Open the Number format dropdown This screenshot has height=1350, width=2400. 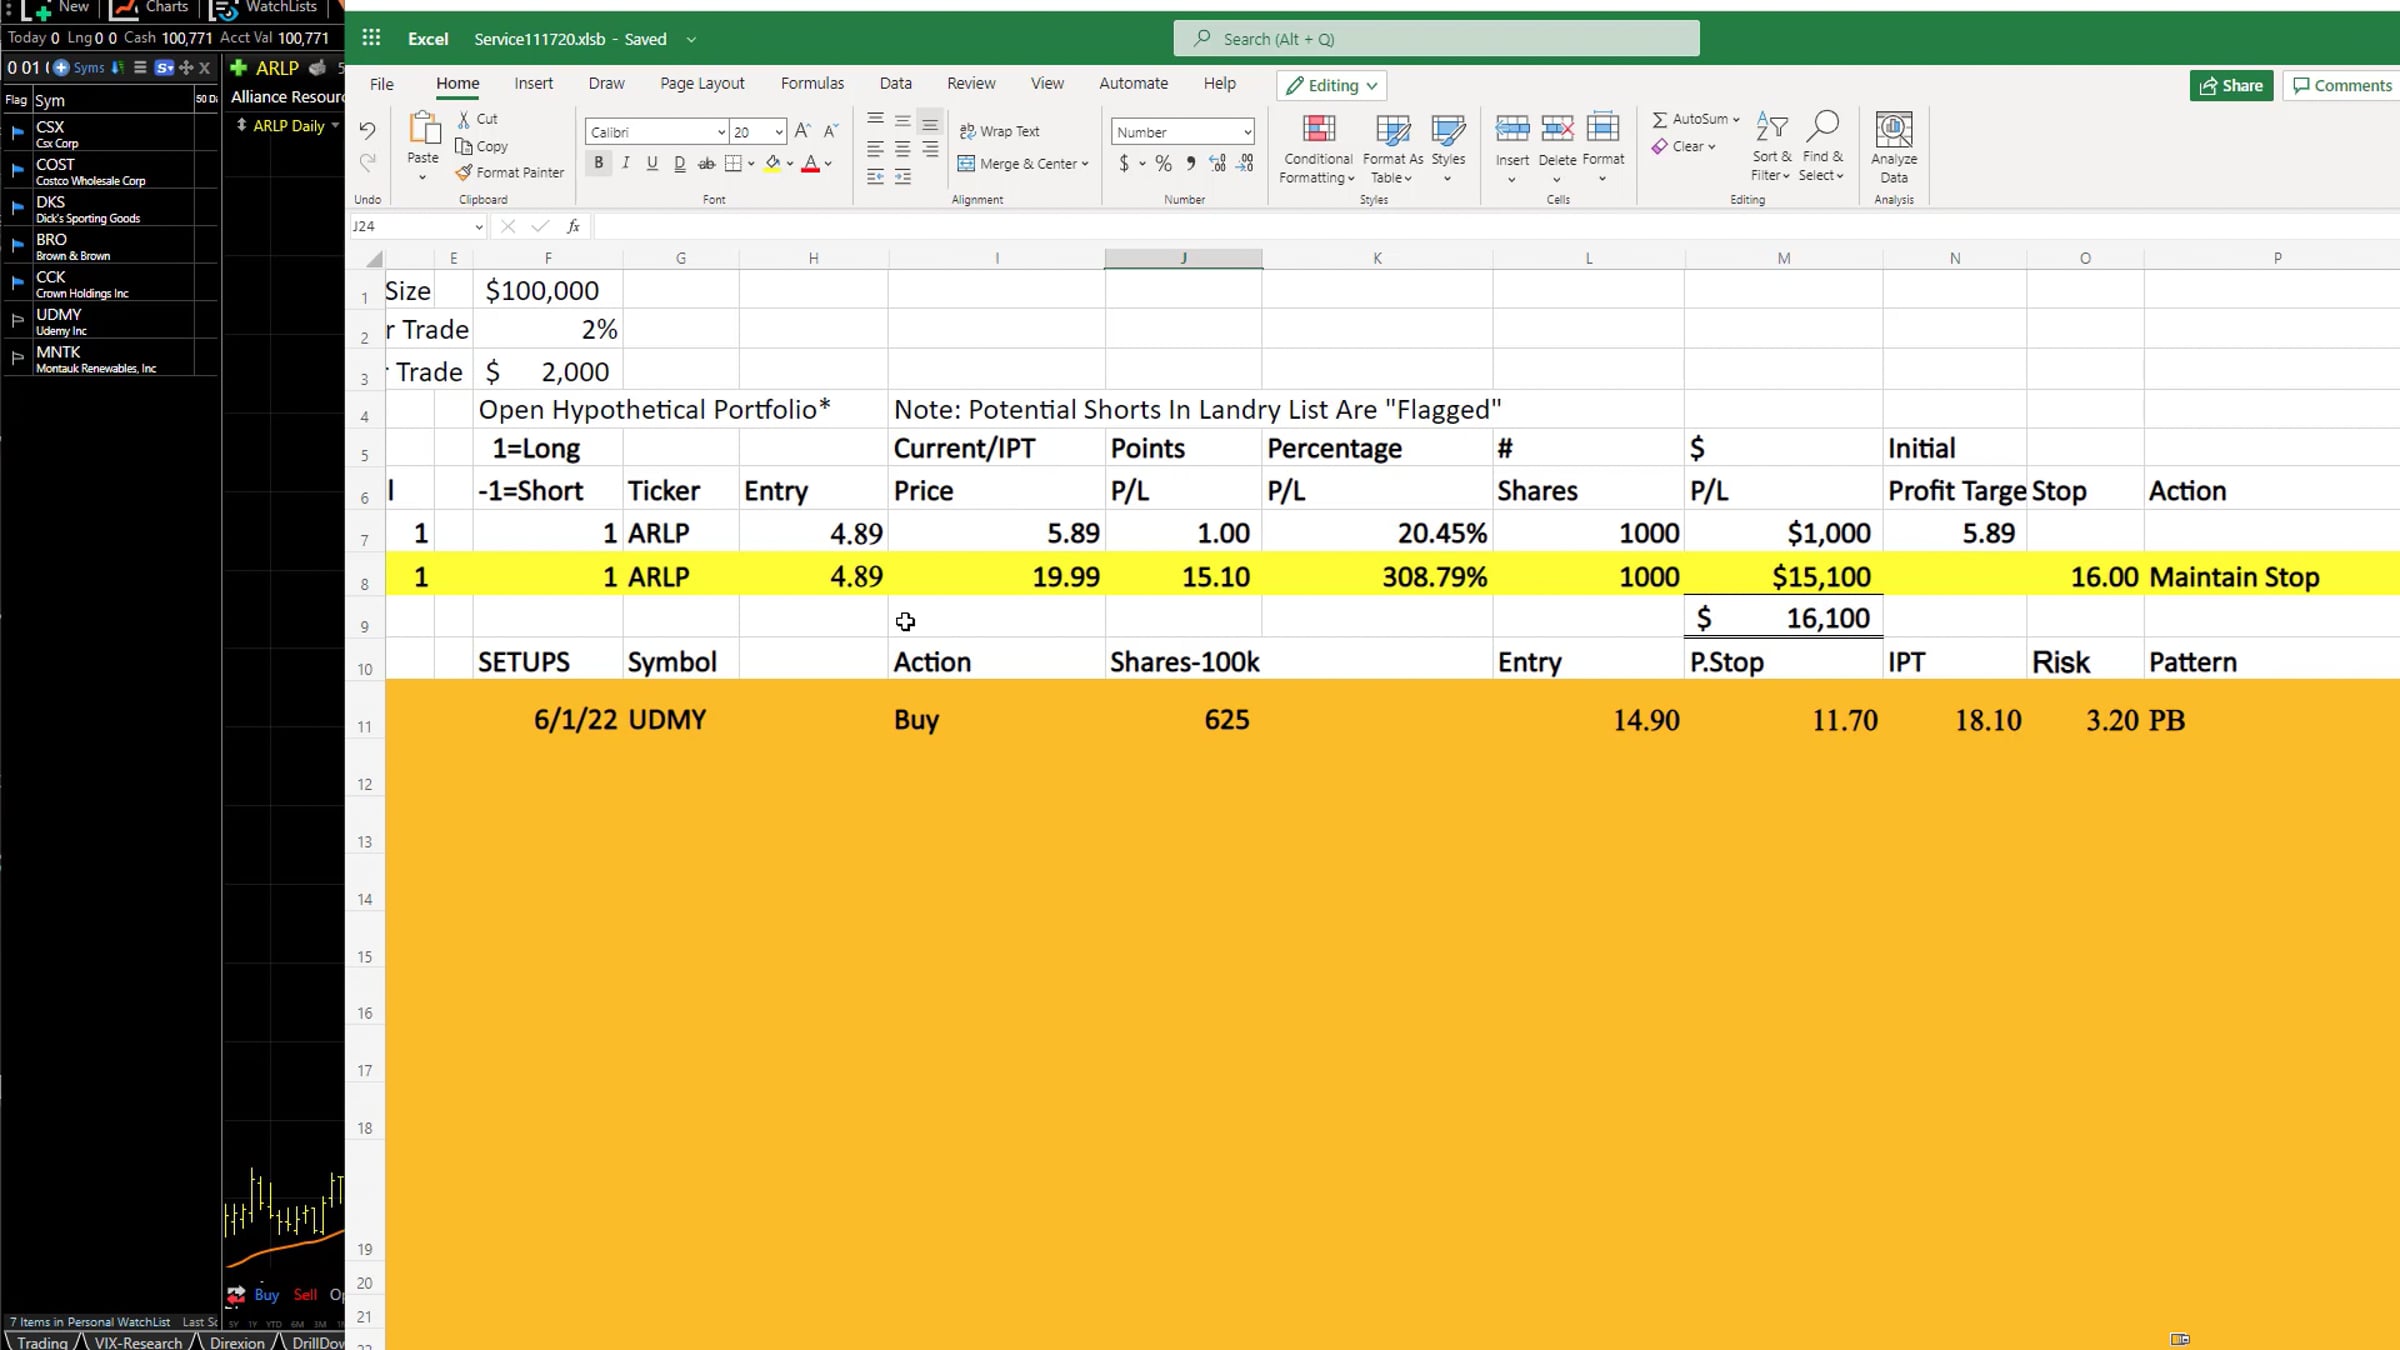pyautogui.click(x=1246, y=132)
